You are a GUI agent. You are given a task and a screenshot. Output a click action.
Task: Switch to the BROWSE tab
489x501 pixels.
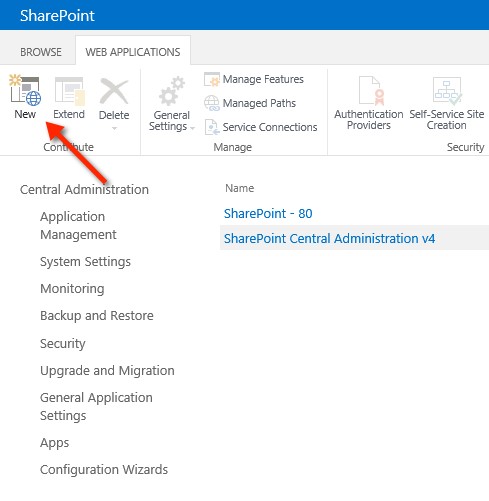click(41, 52)
